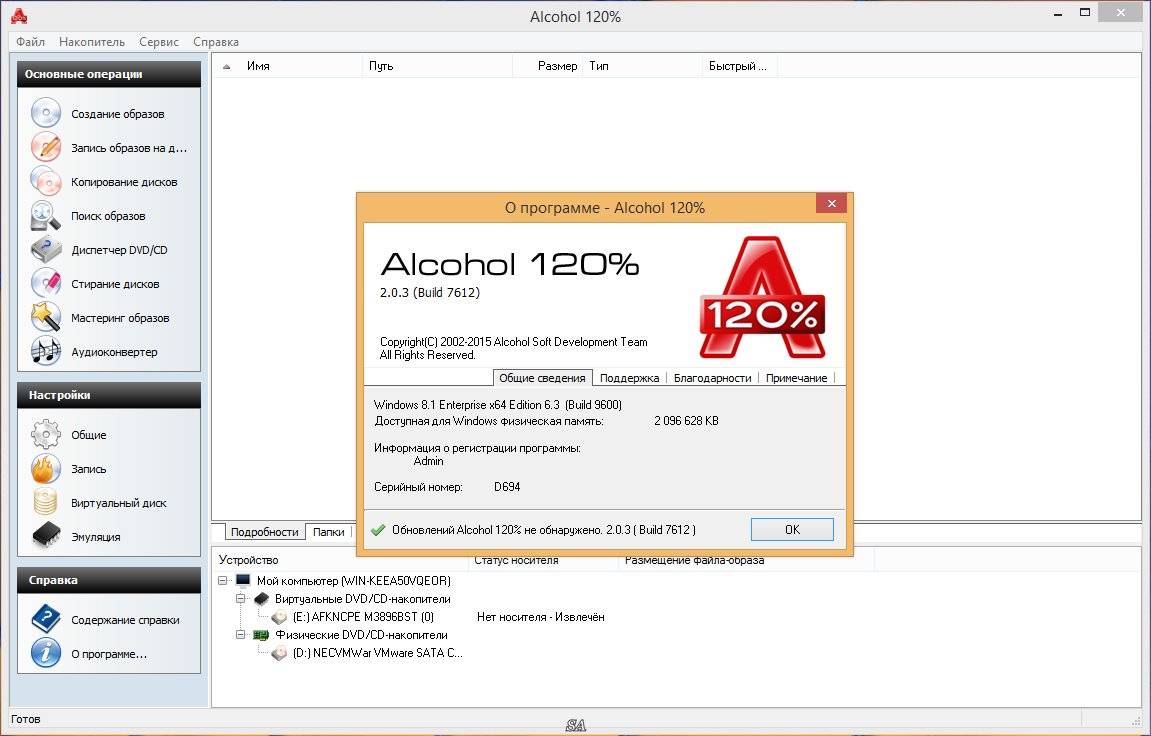Open the Сервис menu
This screenshot has width=1151, height=736.
(x=159, y=42)
